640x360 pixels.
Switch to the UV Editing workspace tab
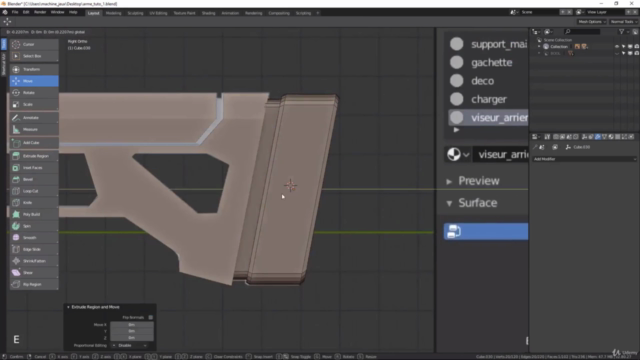click(x=158, y=13)
